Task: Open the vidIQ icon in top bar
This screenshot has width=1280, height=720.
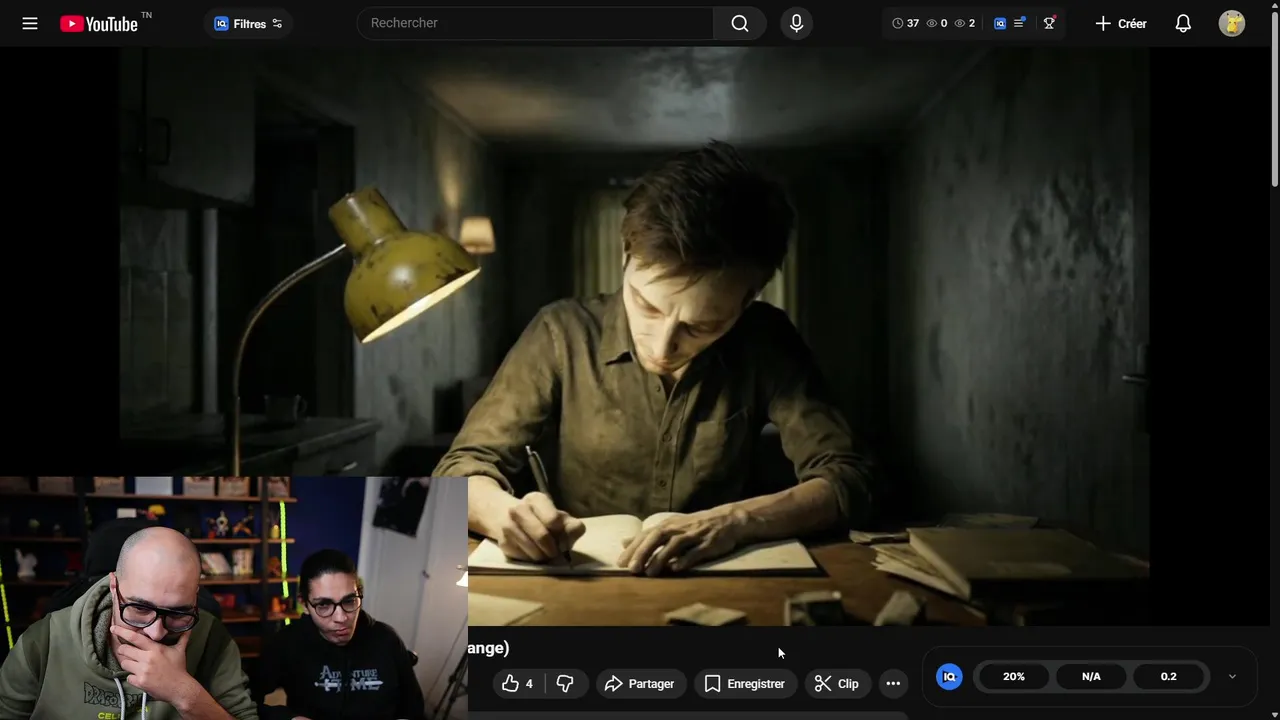Action: (x=1000, y=23)
